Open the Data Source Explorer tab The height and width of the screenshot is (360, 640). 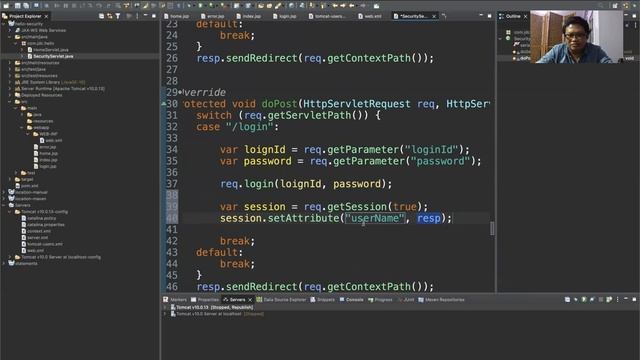281,300
